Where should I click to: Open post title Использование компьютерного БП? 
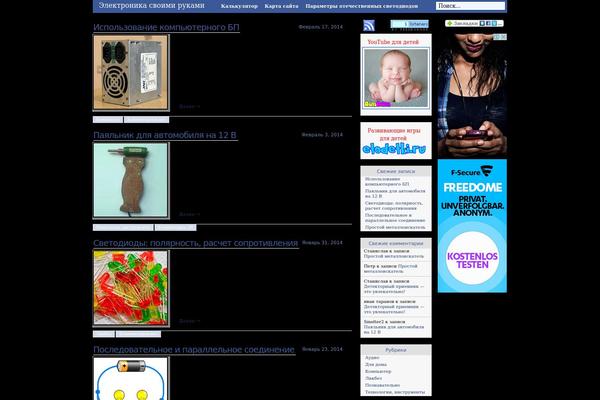point(166,27)
